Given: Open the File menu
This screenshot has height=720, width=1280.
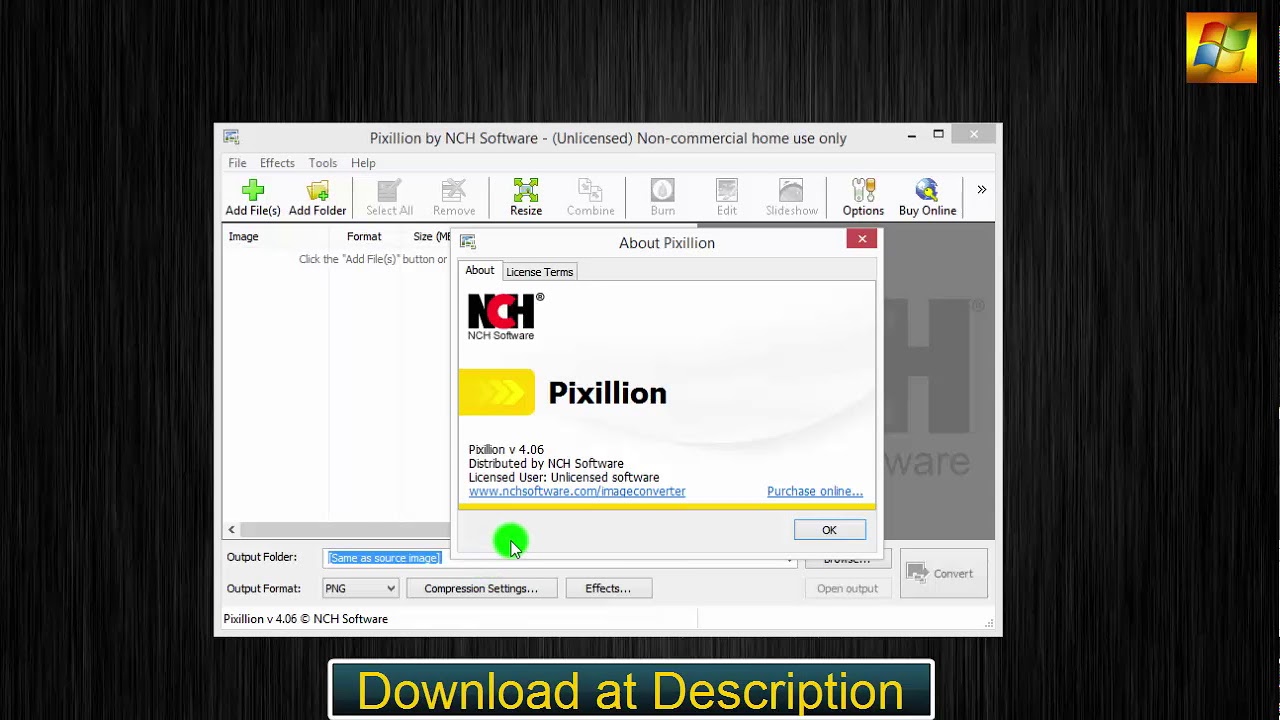Looking at the screenshot, I should pos(237,163).
